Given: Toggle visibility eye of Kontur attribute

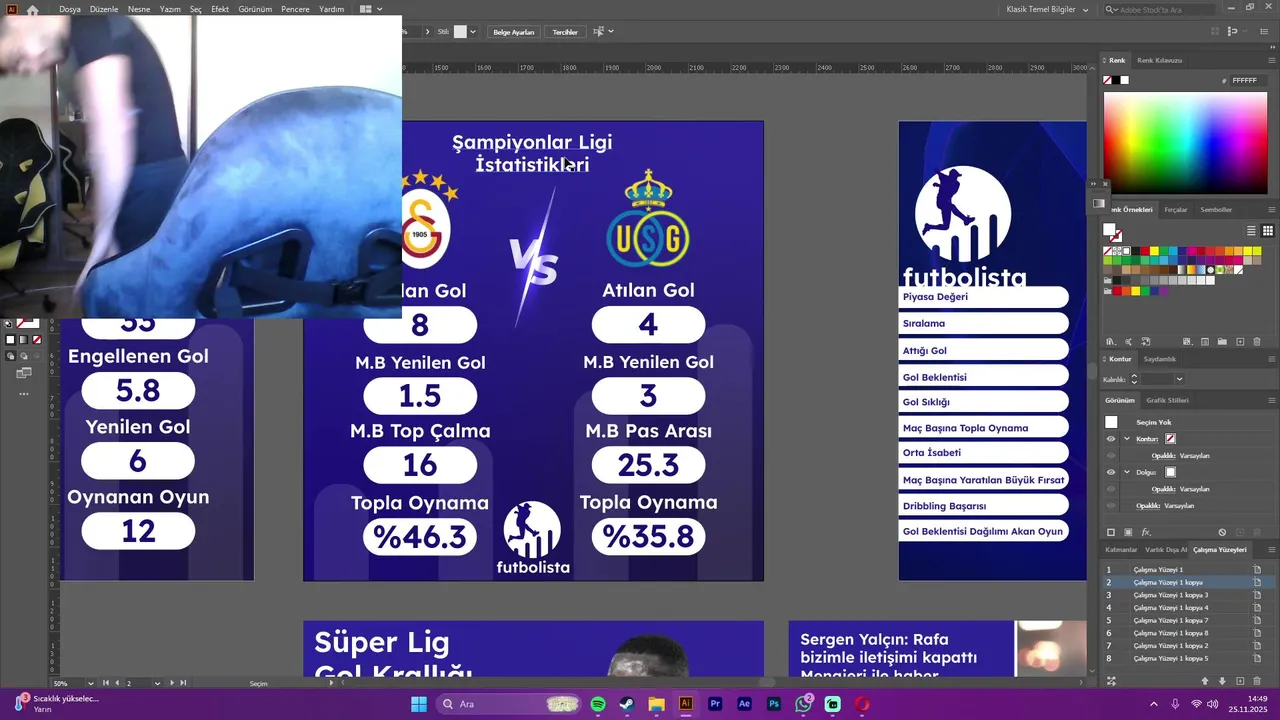Looking at the screenshot, I should 1110,439.
